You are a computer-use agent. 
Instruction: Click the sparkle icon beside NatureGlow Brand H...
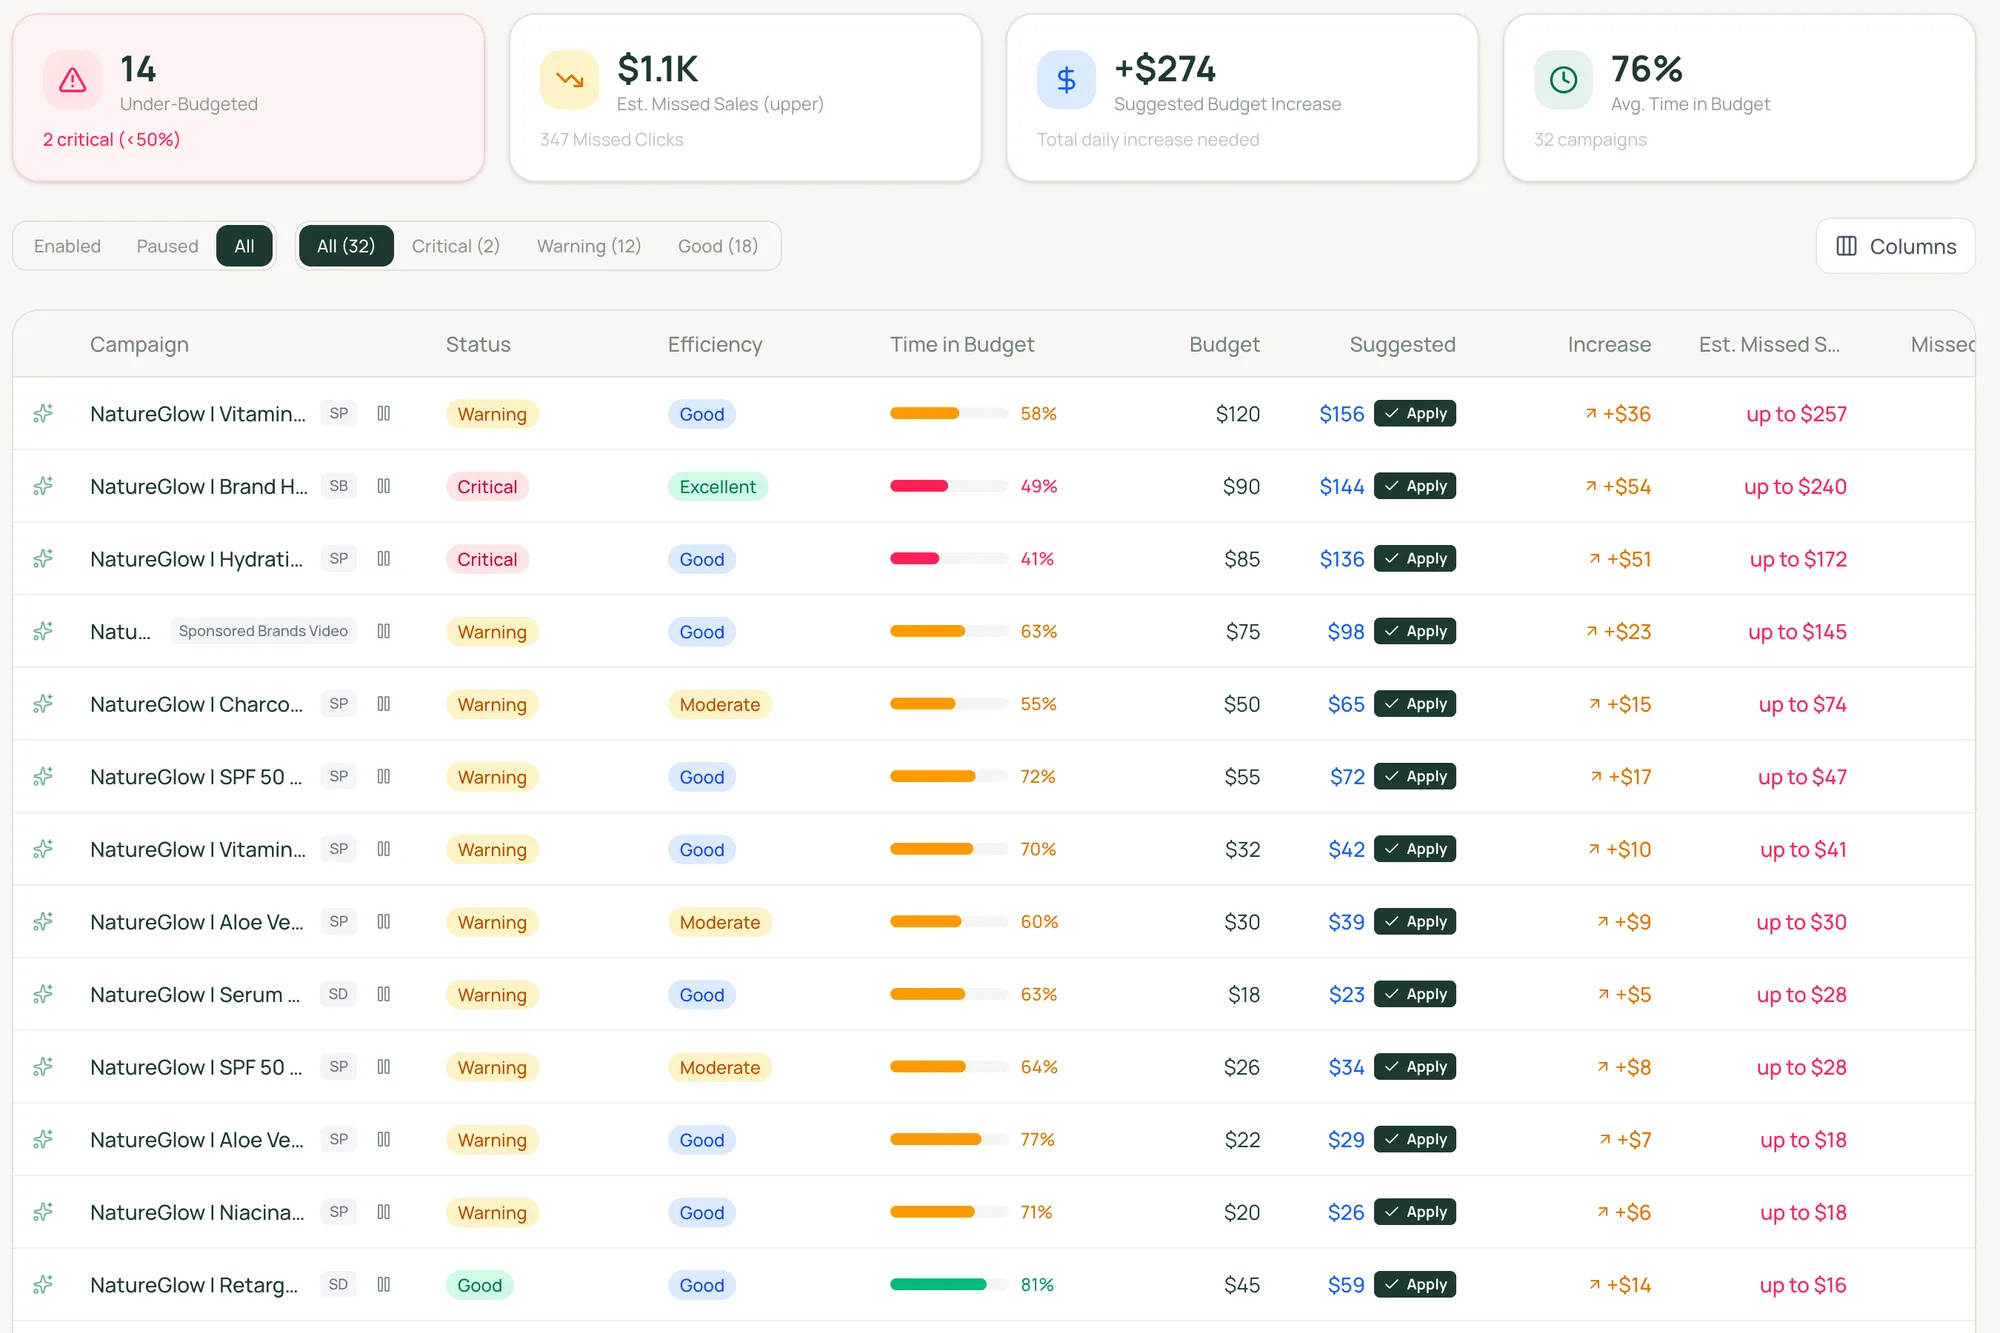coord(43,486)
